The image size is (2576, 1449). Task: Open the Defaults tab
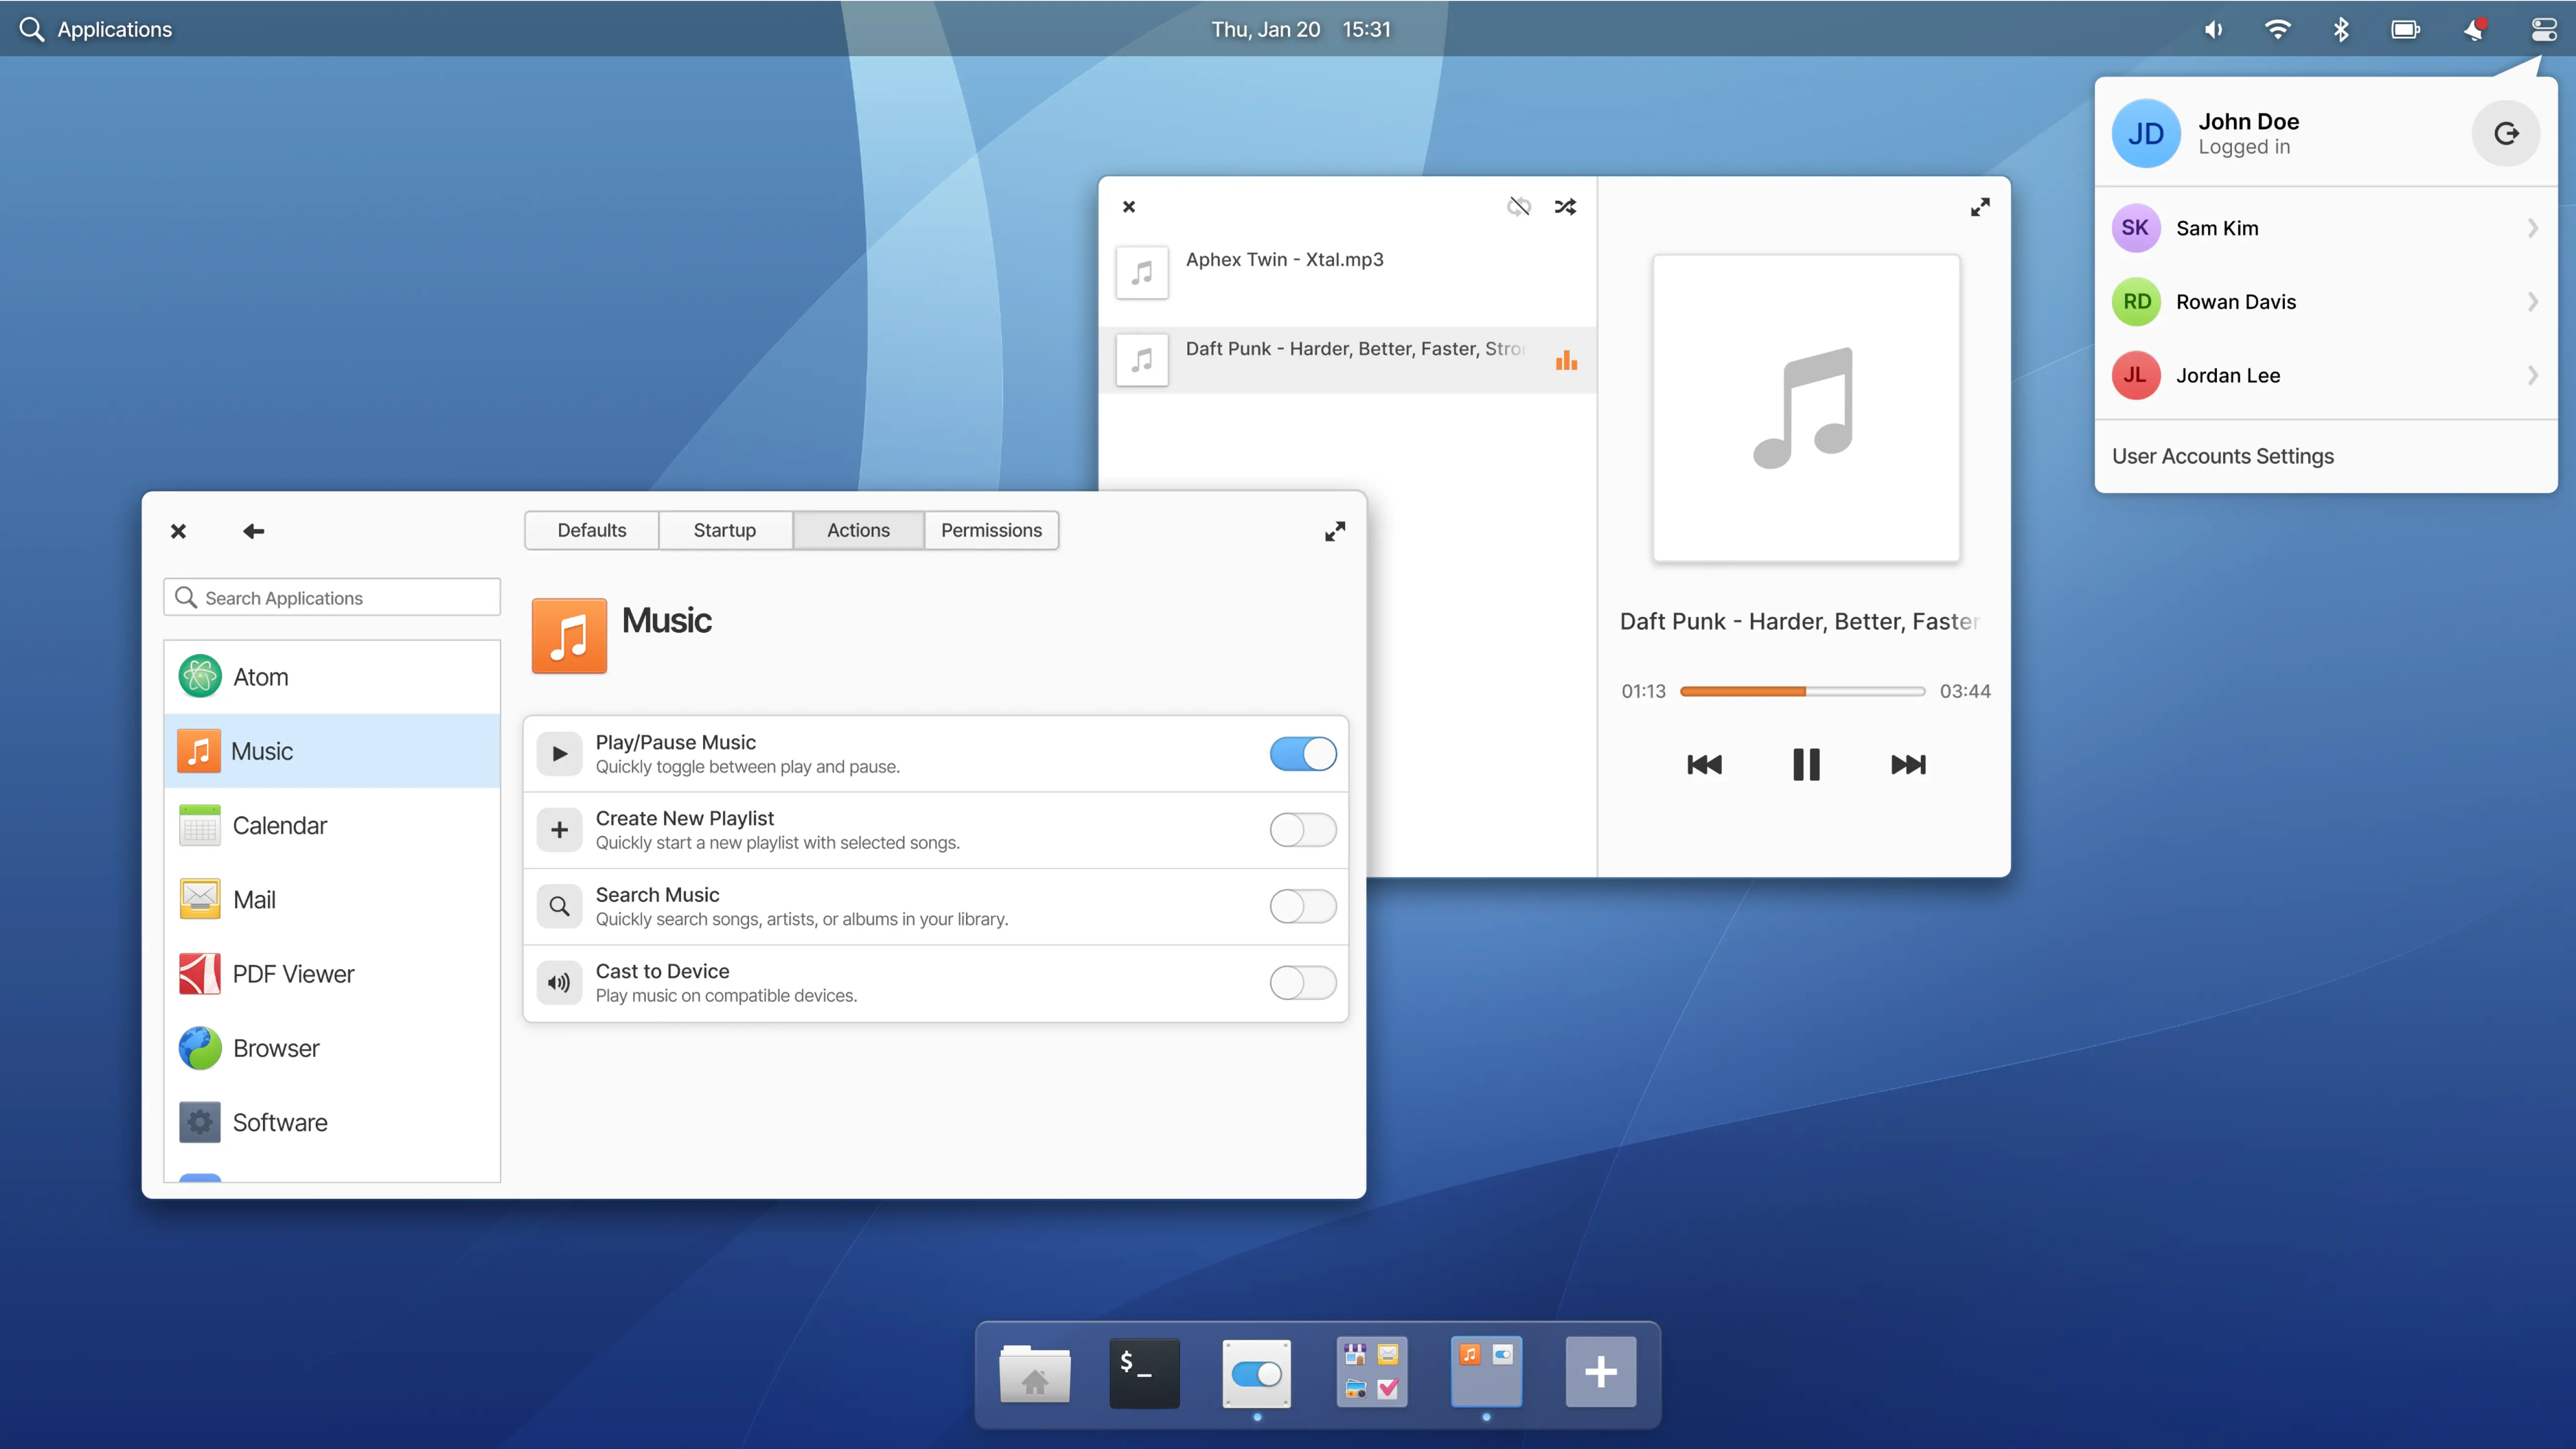591,530
